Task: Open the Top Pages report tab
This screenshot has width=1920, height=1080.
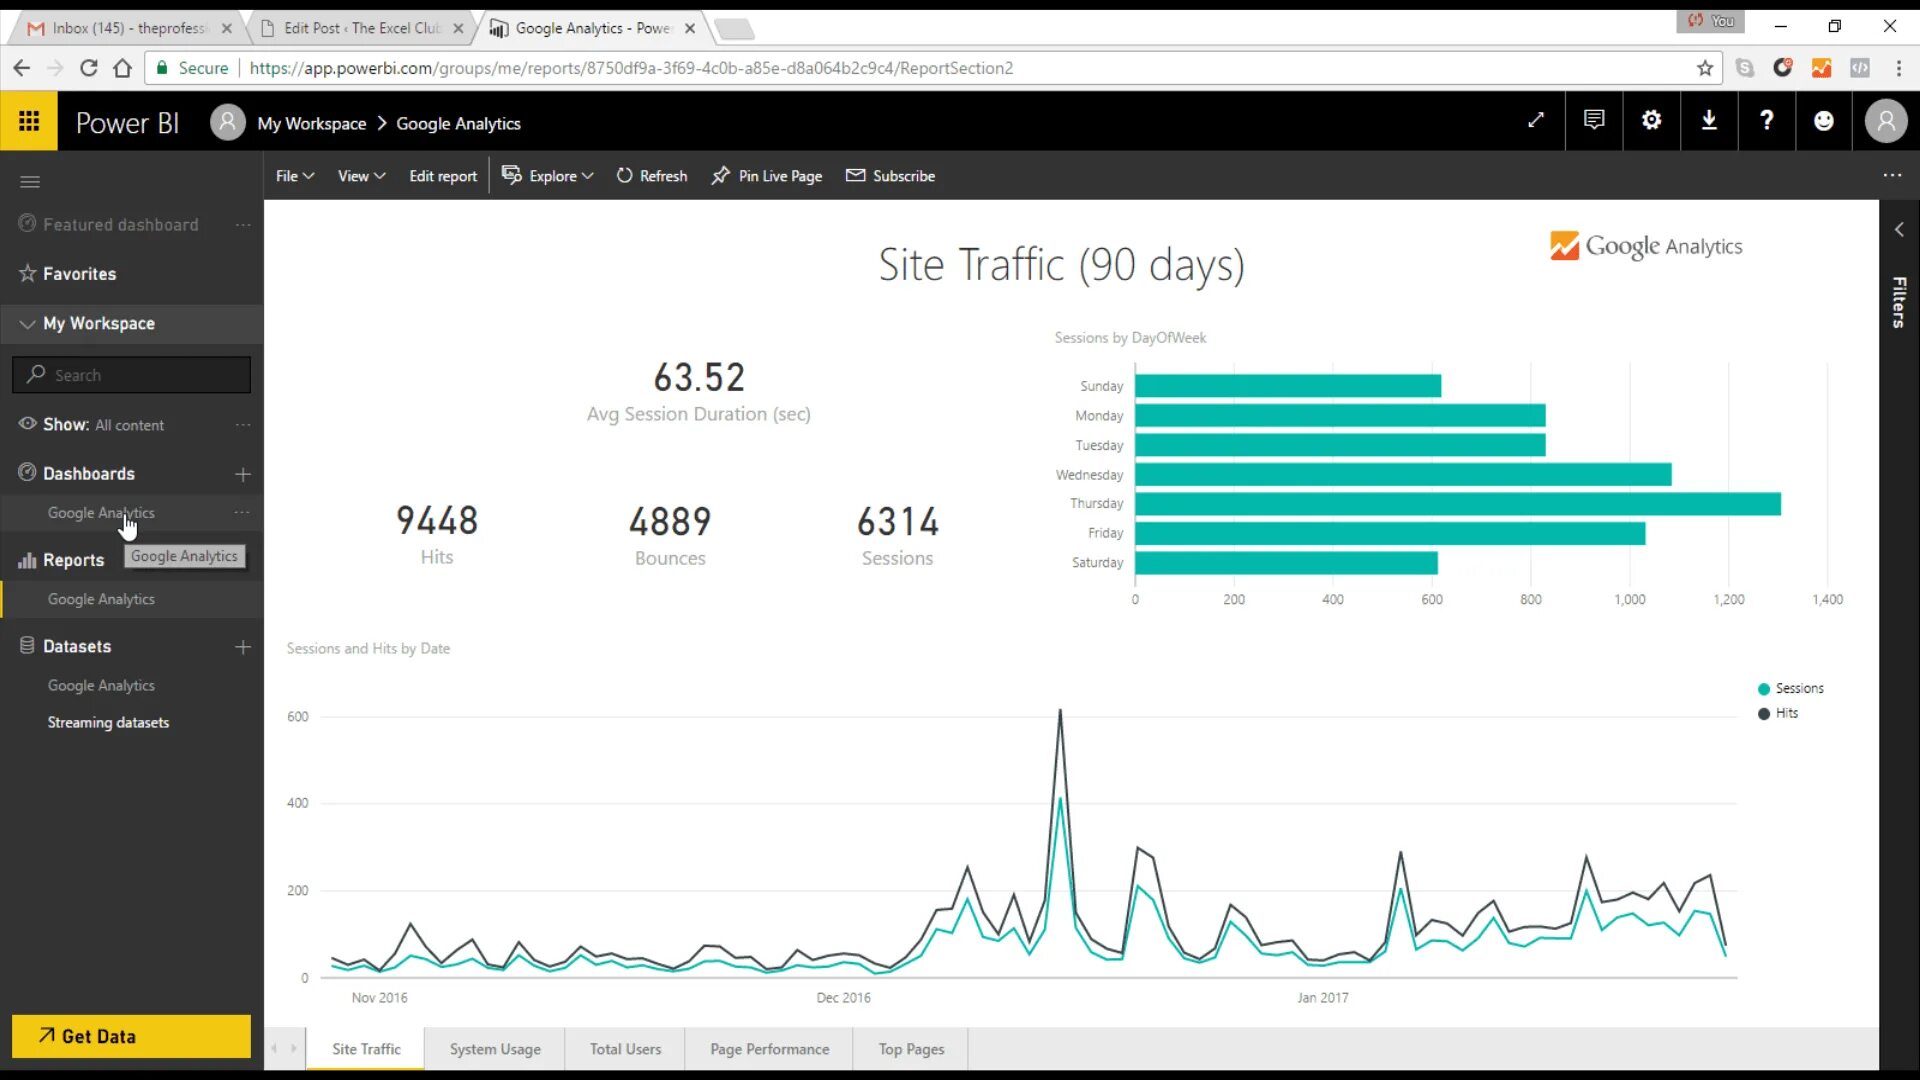Action: click(x=910, y=1048)
